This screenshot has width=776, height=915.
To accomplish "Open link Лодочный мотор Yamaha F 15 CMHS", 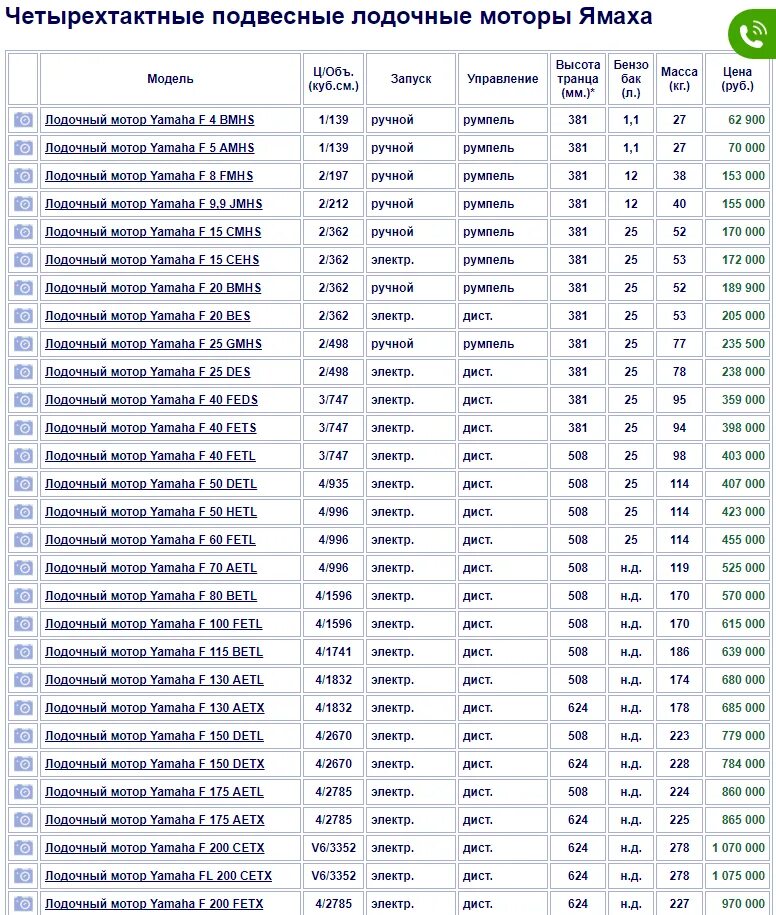I will pyautogui.click(x=153, y=232).
